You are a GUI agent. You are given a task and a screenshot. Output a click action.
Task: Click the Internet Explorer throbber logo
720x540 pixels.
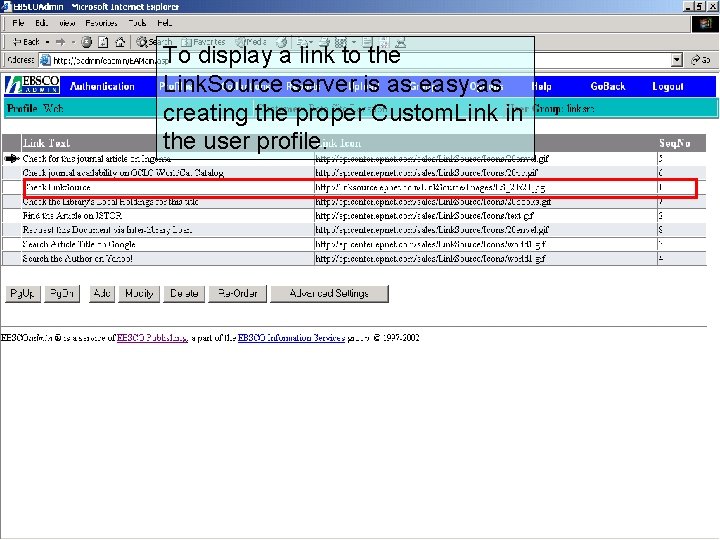704,23
